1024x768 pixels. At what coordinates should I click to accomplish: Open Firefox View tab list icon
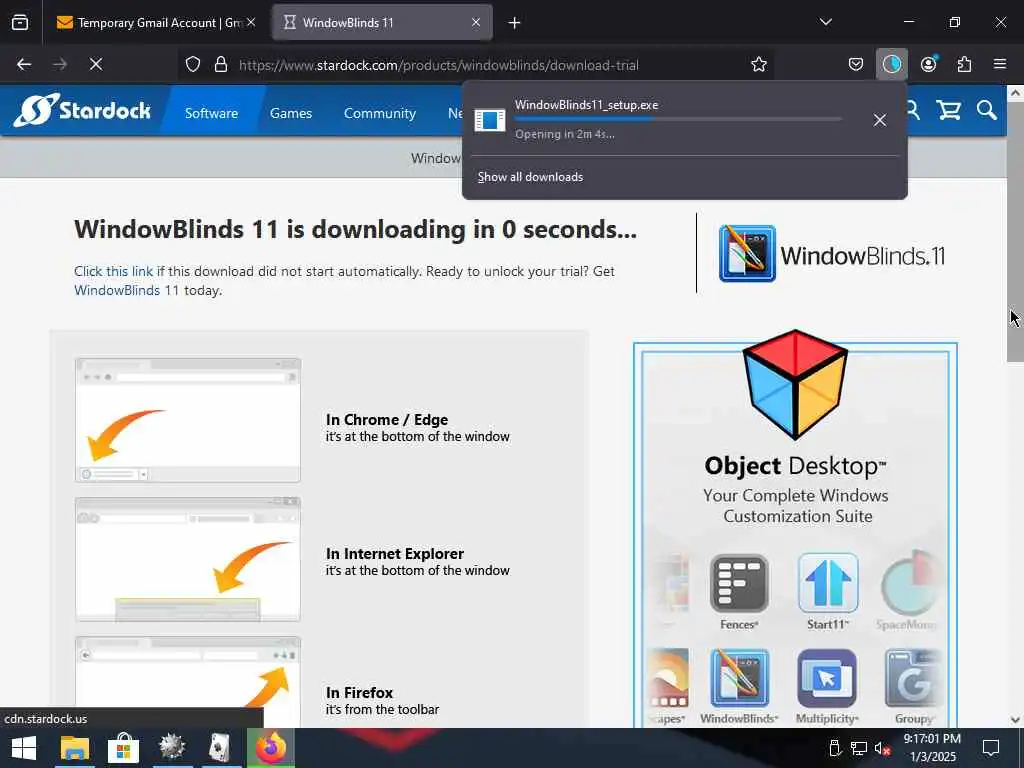[x=20, y=22]
